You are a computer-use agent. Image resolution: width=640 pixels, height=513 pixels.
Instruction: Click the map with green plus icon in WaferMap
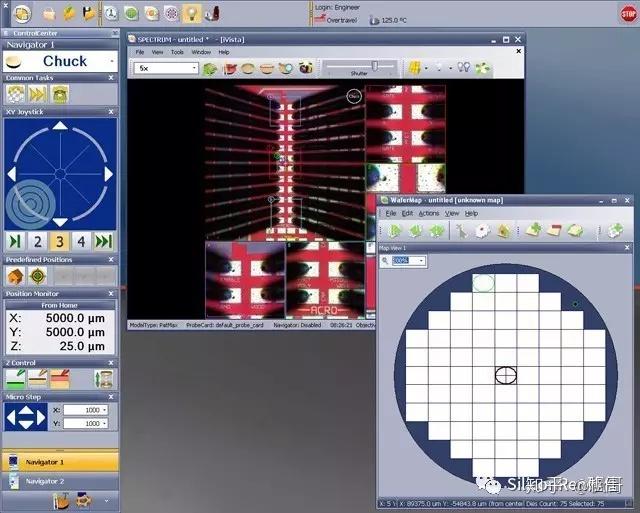(533, 231)
